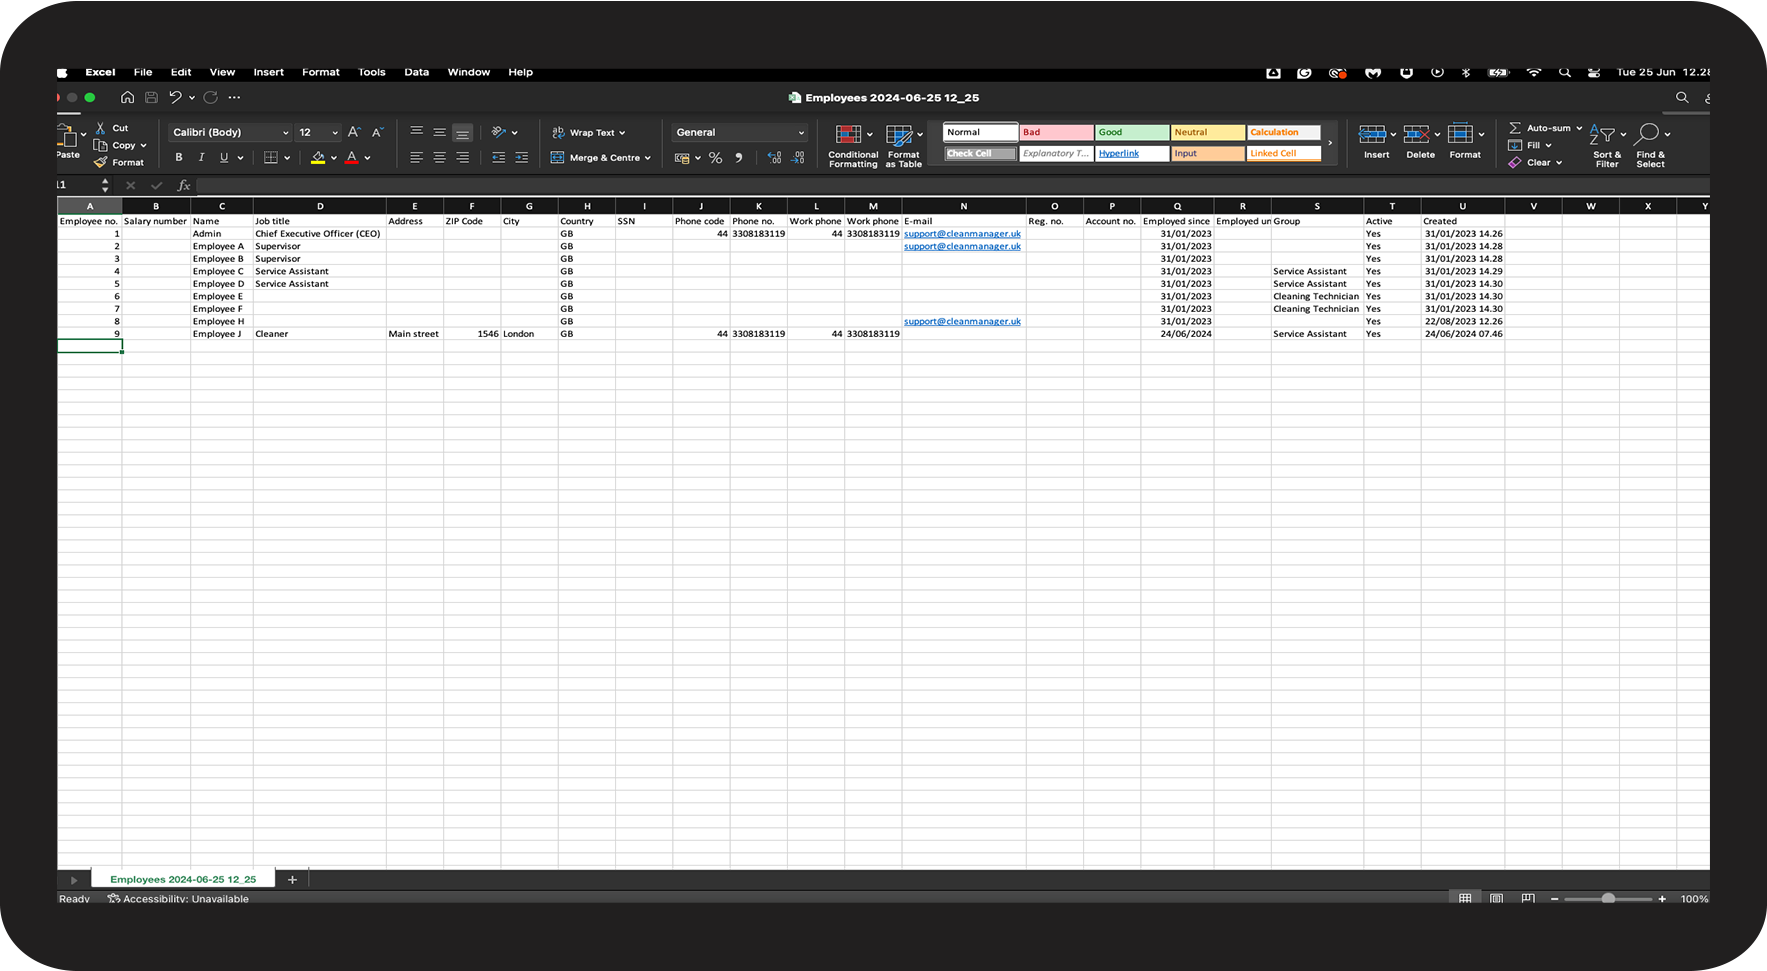
Task: Open the font name dropdown Calibri (Body)
Action: [230, 132]
